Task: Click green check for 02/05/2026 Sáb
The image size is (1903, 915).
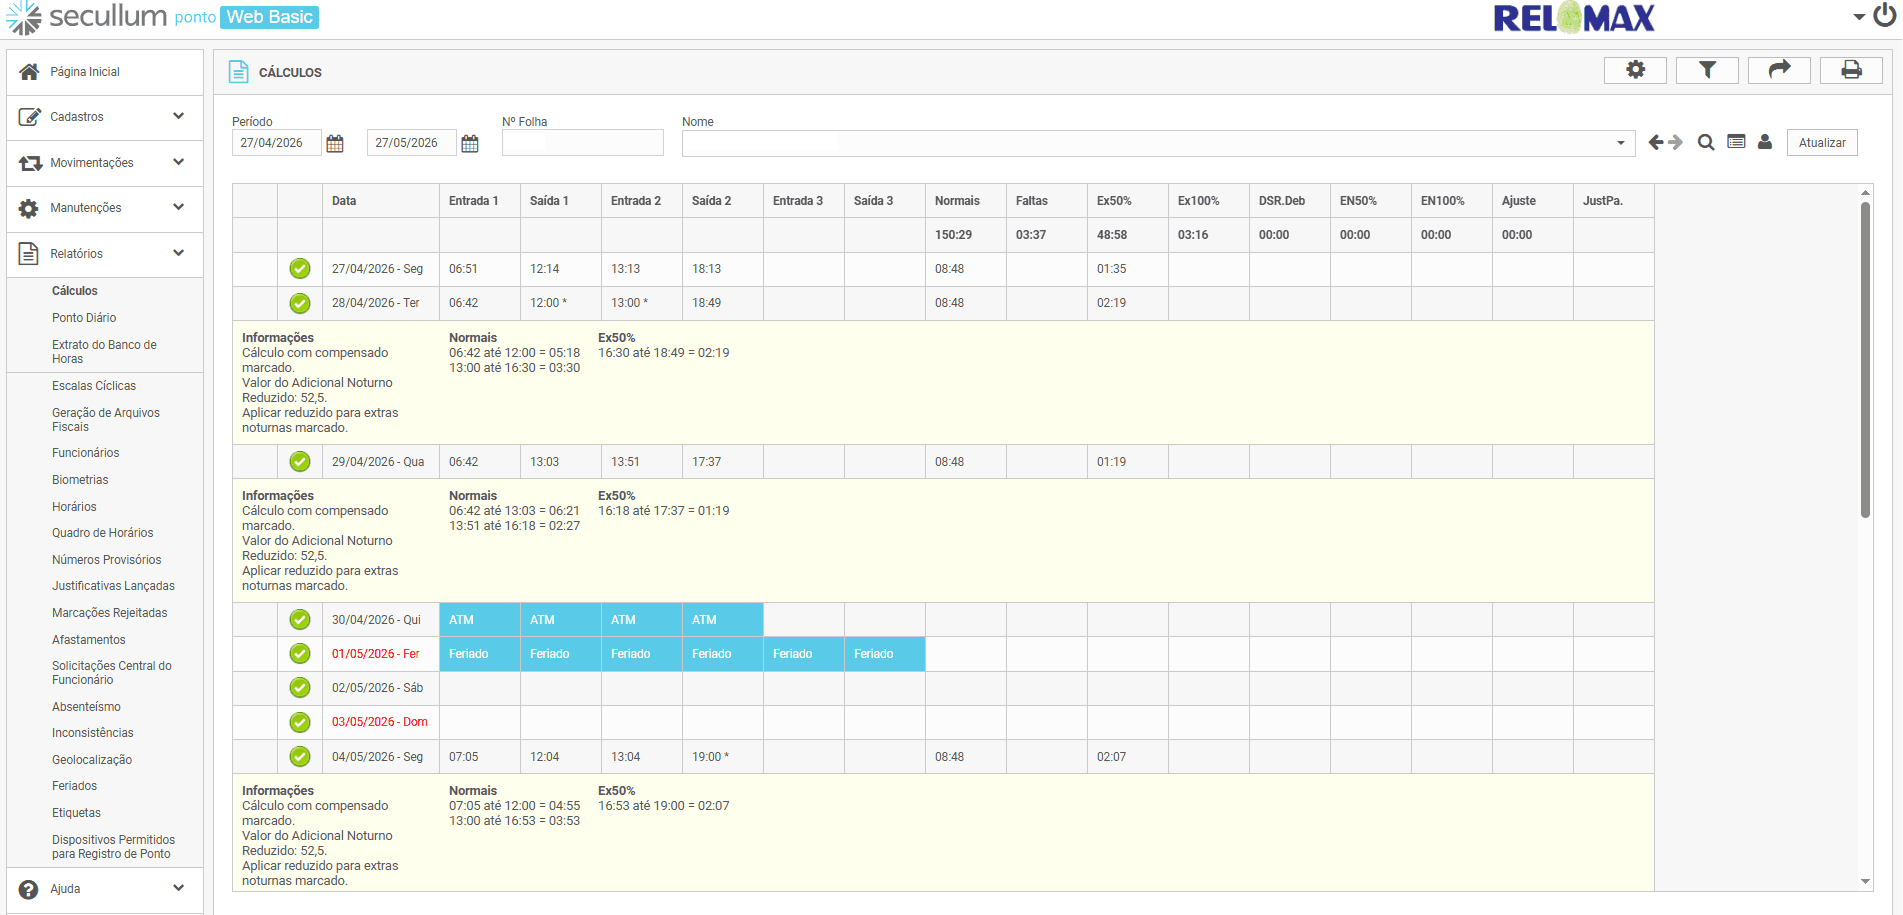Action: pyautogui.click(x=300, y=688)
